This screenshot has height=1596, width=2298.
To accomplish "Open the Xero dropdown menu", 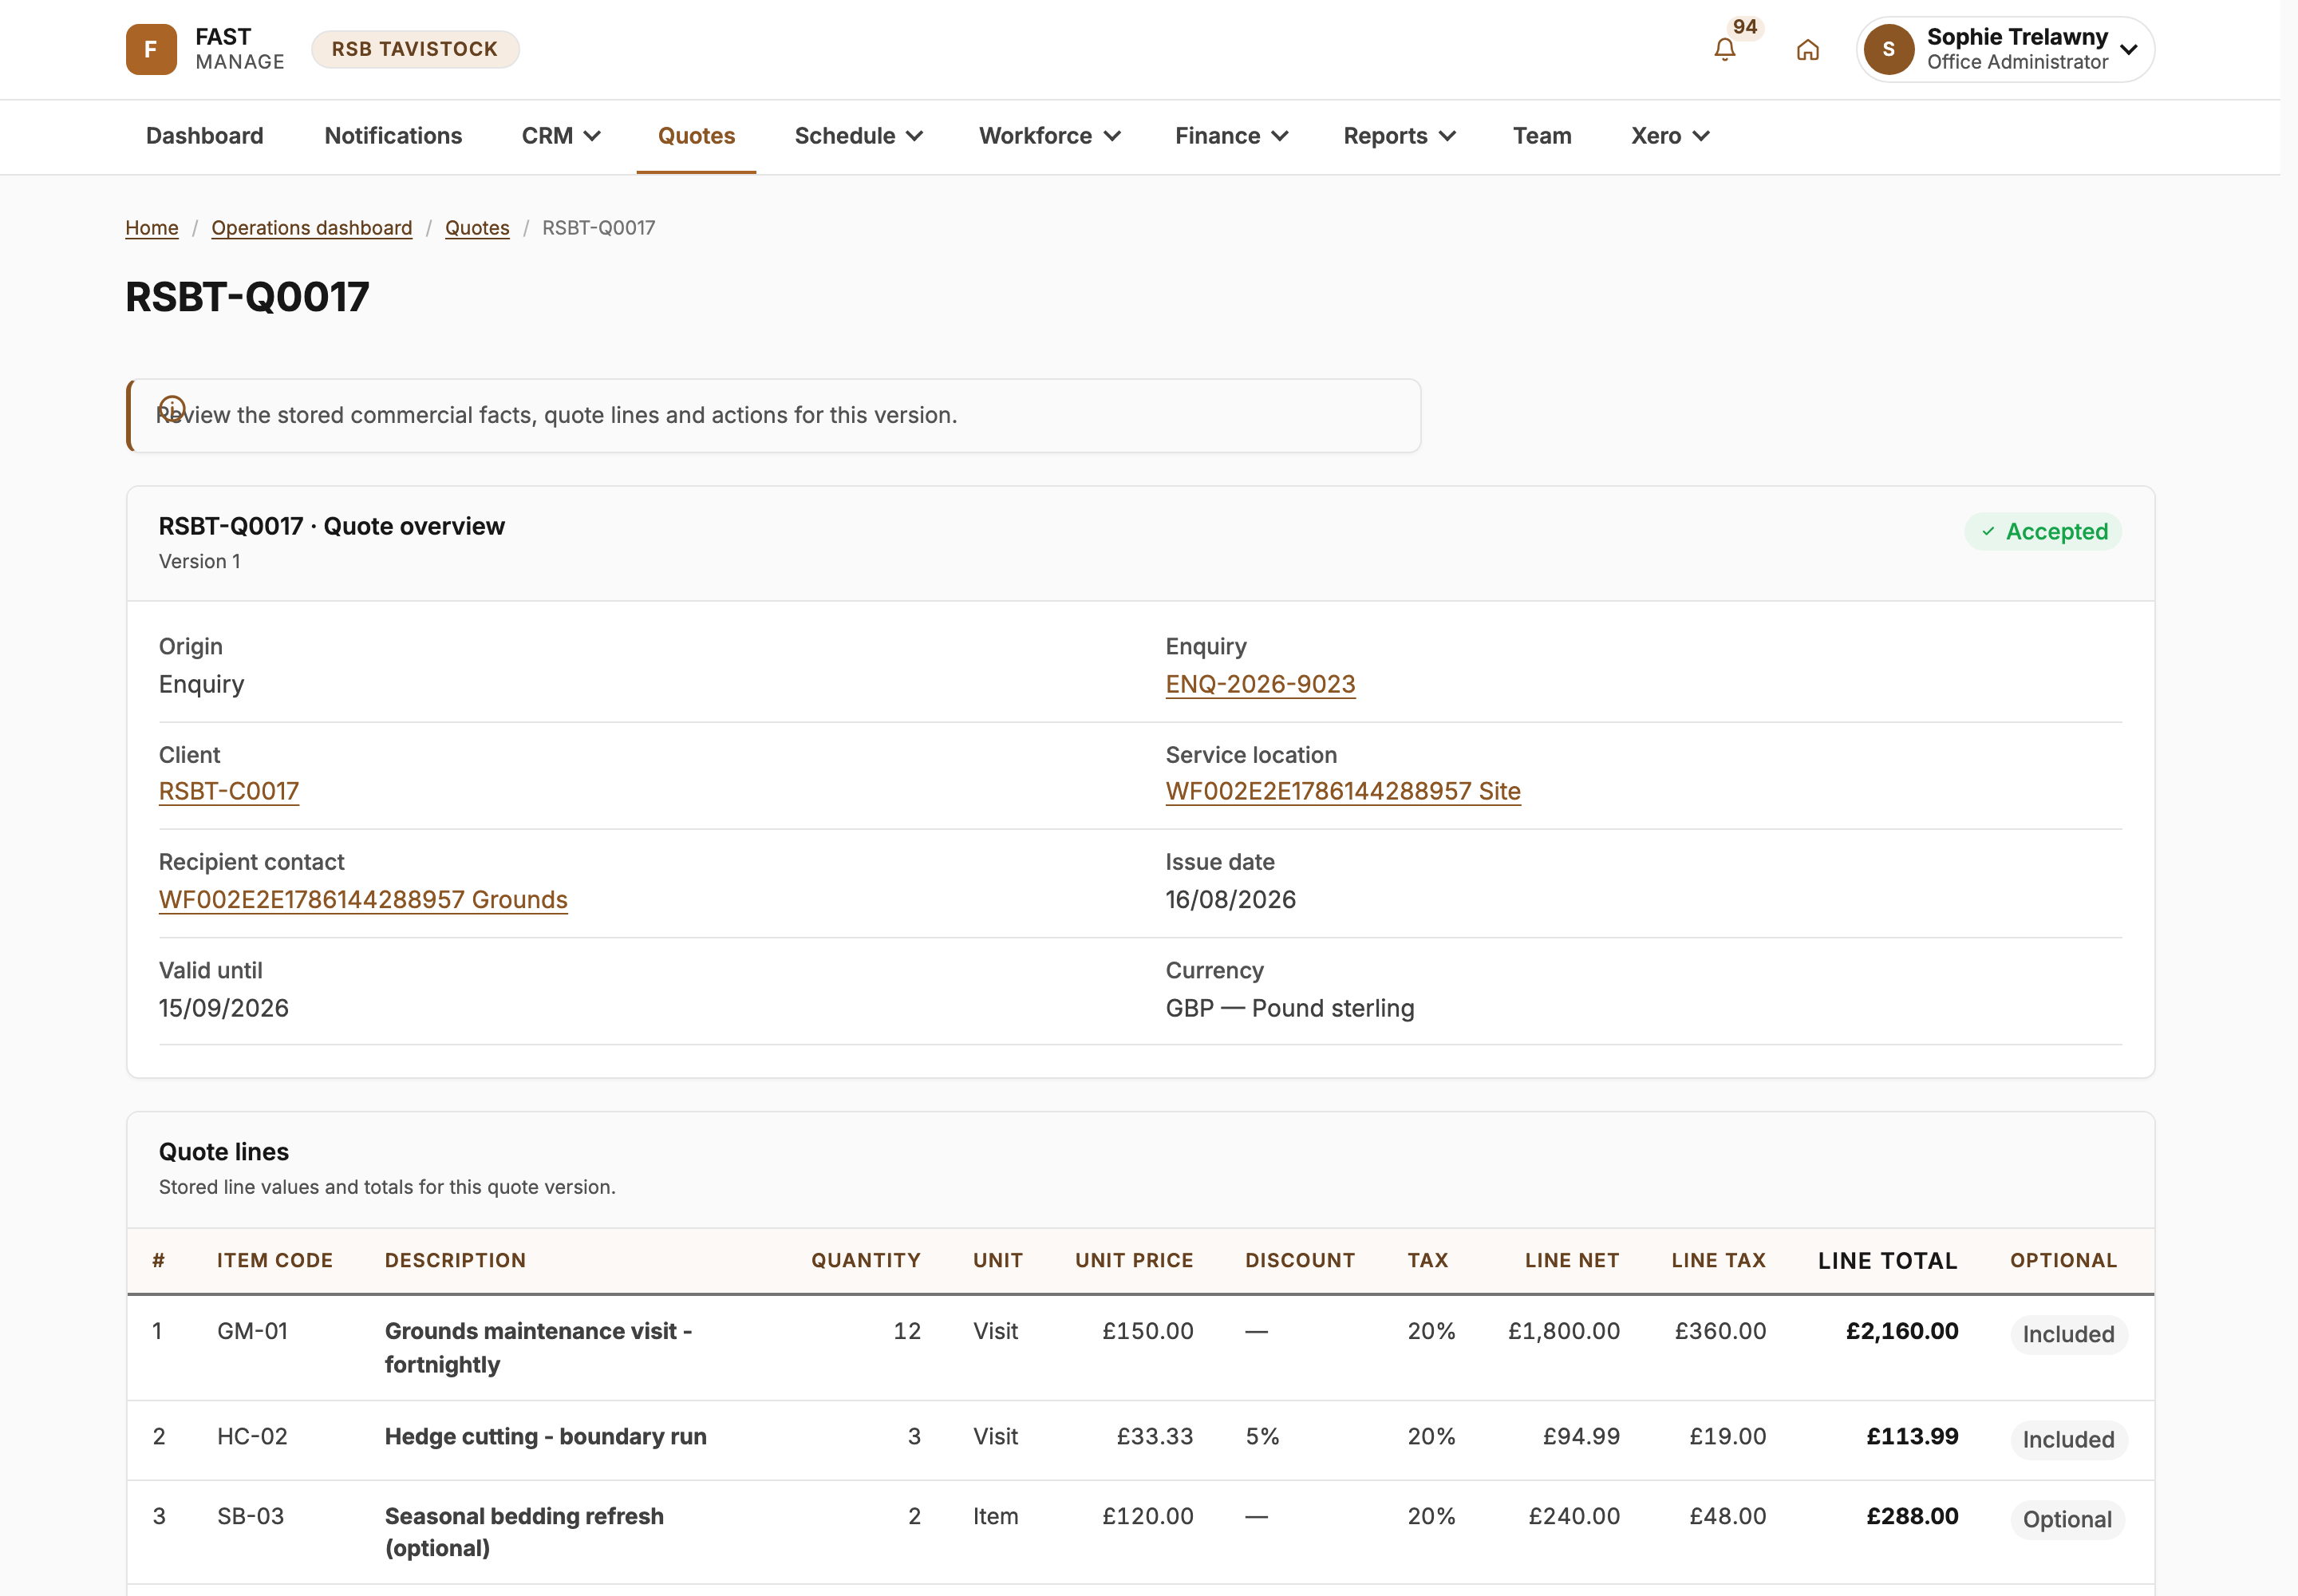I will click(1670, 136).
